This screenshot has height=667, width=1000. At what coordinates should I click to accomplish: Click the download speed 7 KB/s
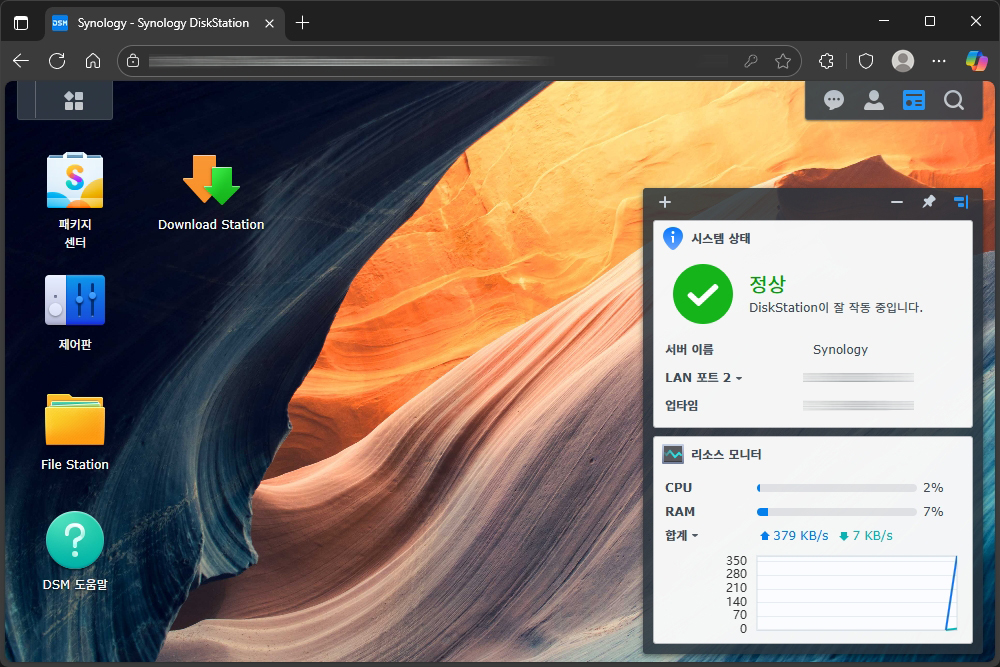point(865,536)
